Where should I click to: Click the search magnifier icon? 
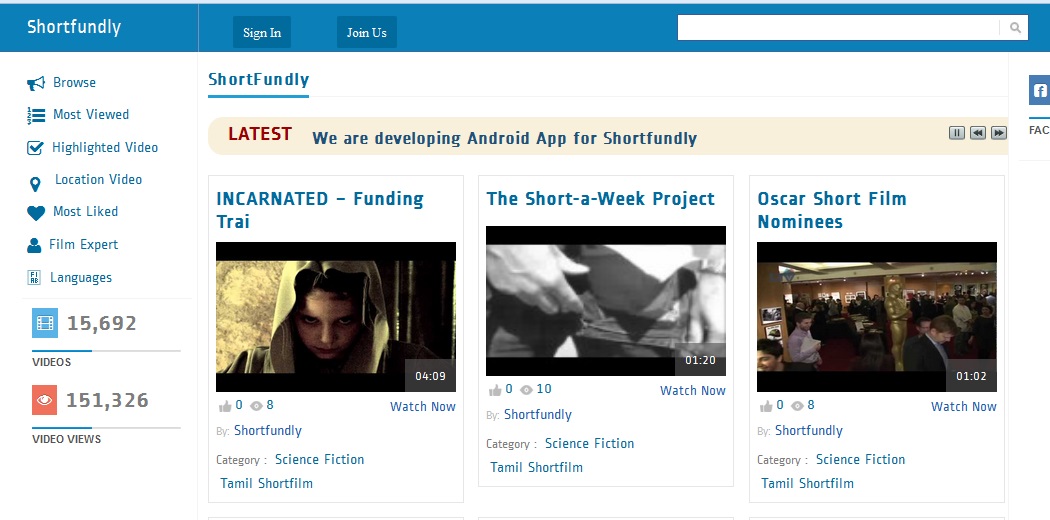[1015, 28]
